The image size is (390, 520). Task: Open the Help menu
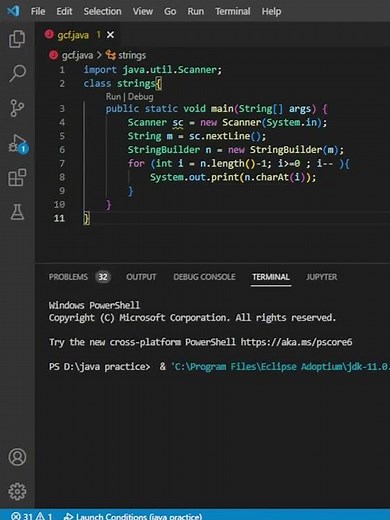pyautogui.click(x=271, y=11)
